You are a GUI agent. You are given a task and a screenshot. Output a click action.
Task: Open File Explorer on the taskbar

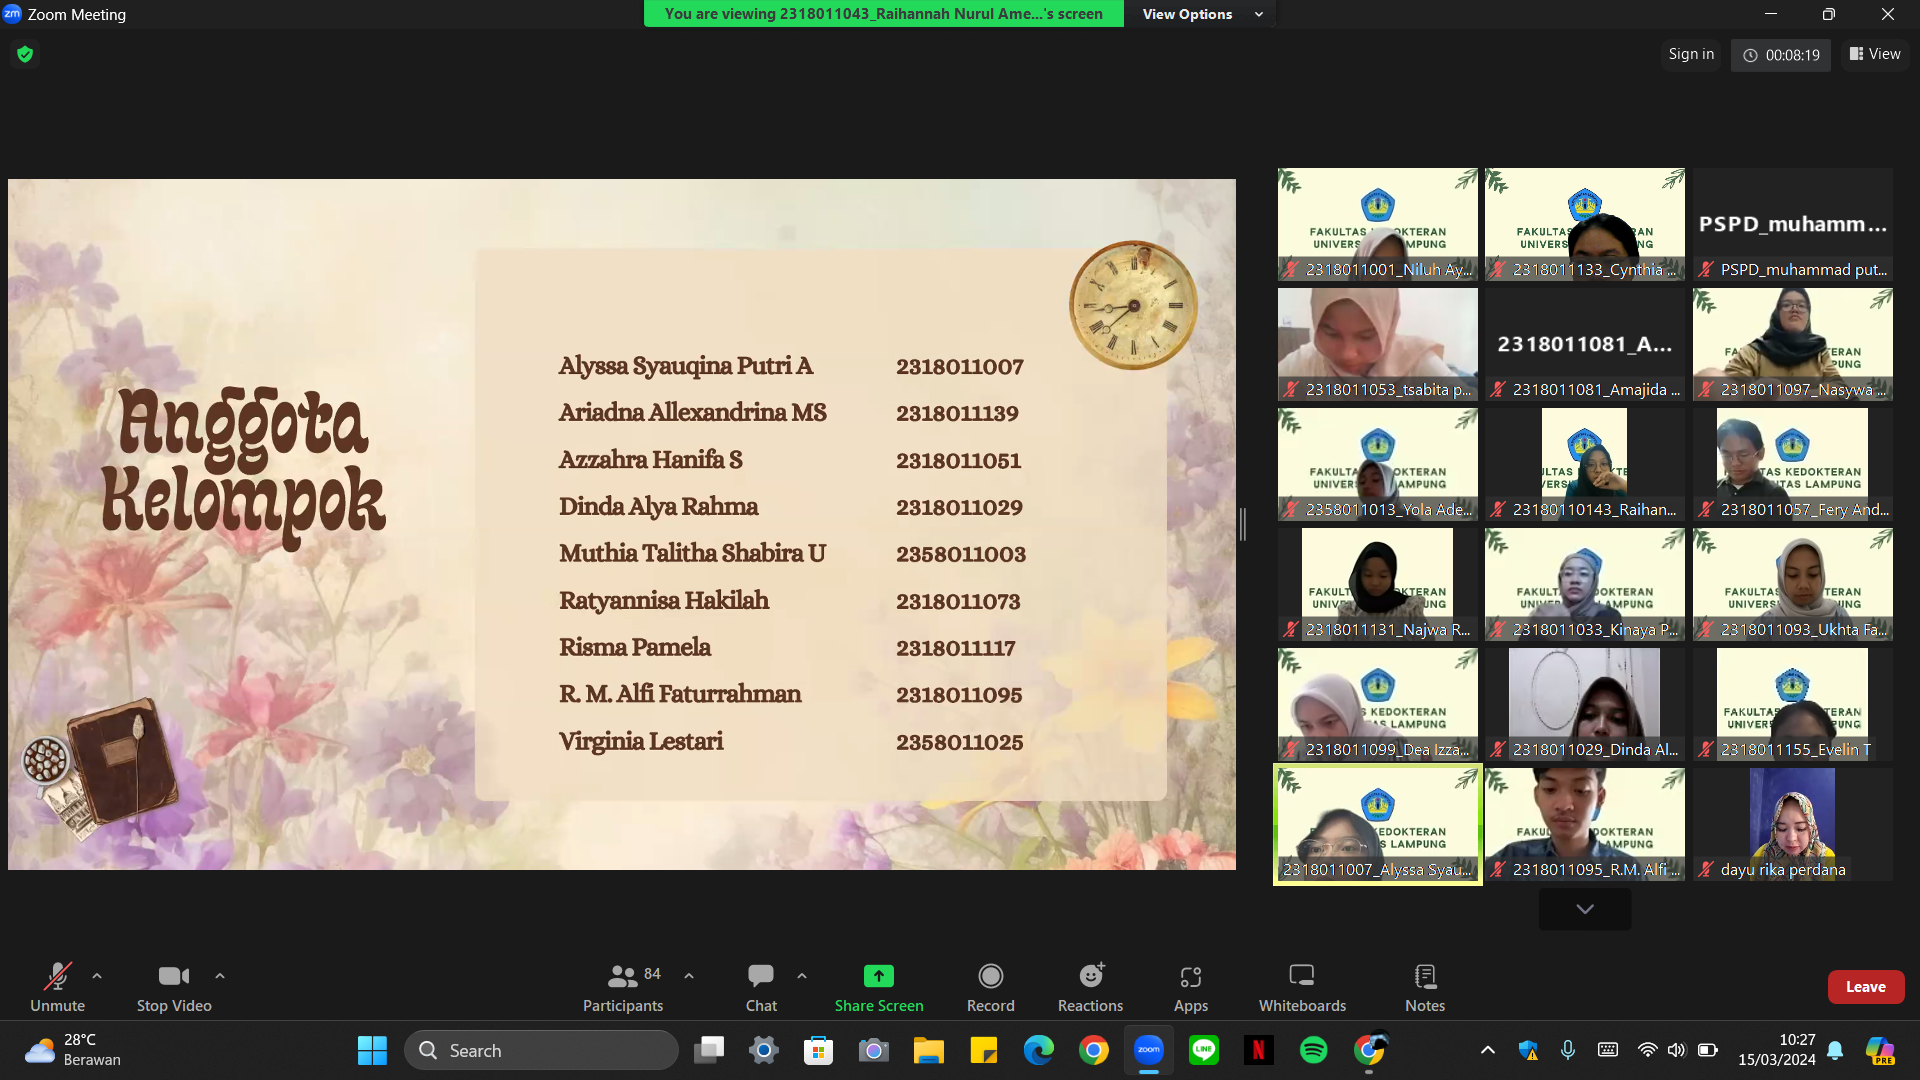929,1050
